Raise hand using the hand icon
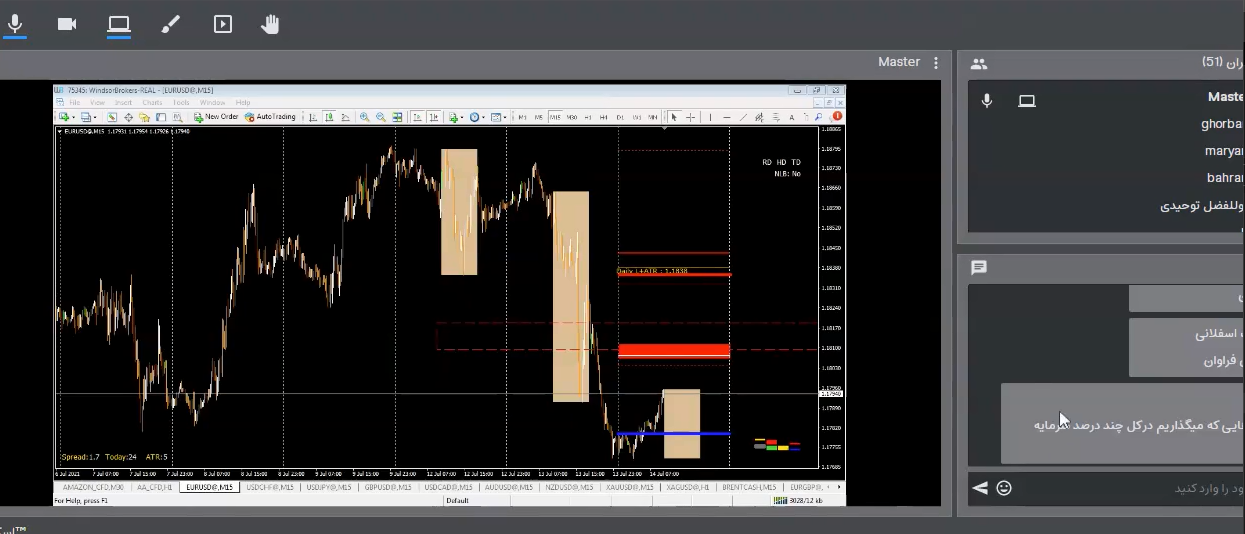Screen dimensions: 1245x534 point(270,24)
